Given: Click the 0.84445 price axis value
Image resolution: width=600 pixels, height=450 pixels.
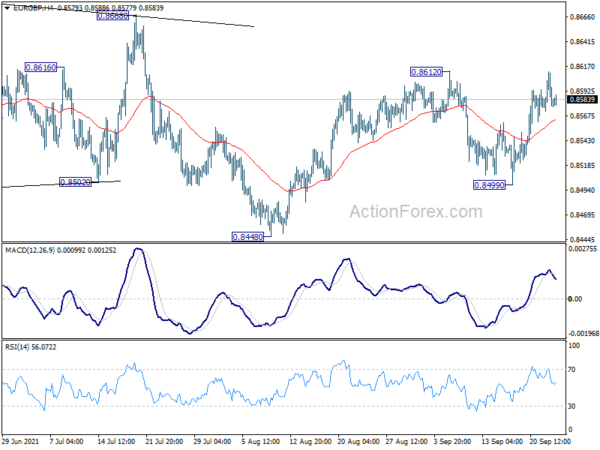Looking at the screenshot, I should pyautogui.click(x=582, y=240).
